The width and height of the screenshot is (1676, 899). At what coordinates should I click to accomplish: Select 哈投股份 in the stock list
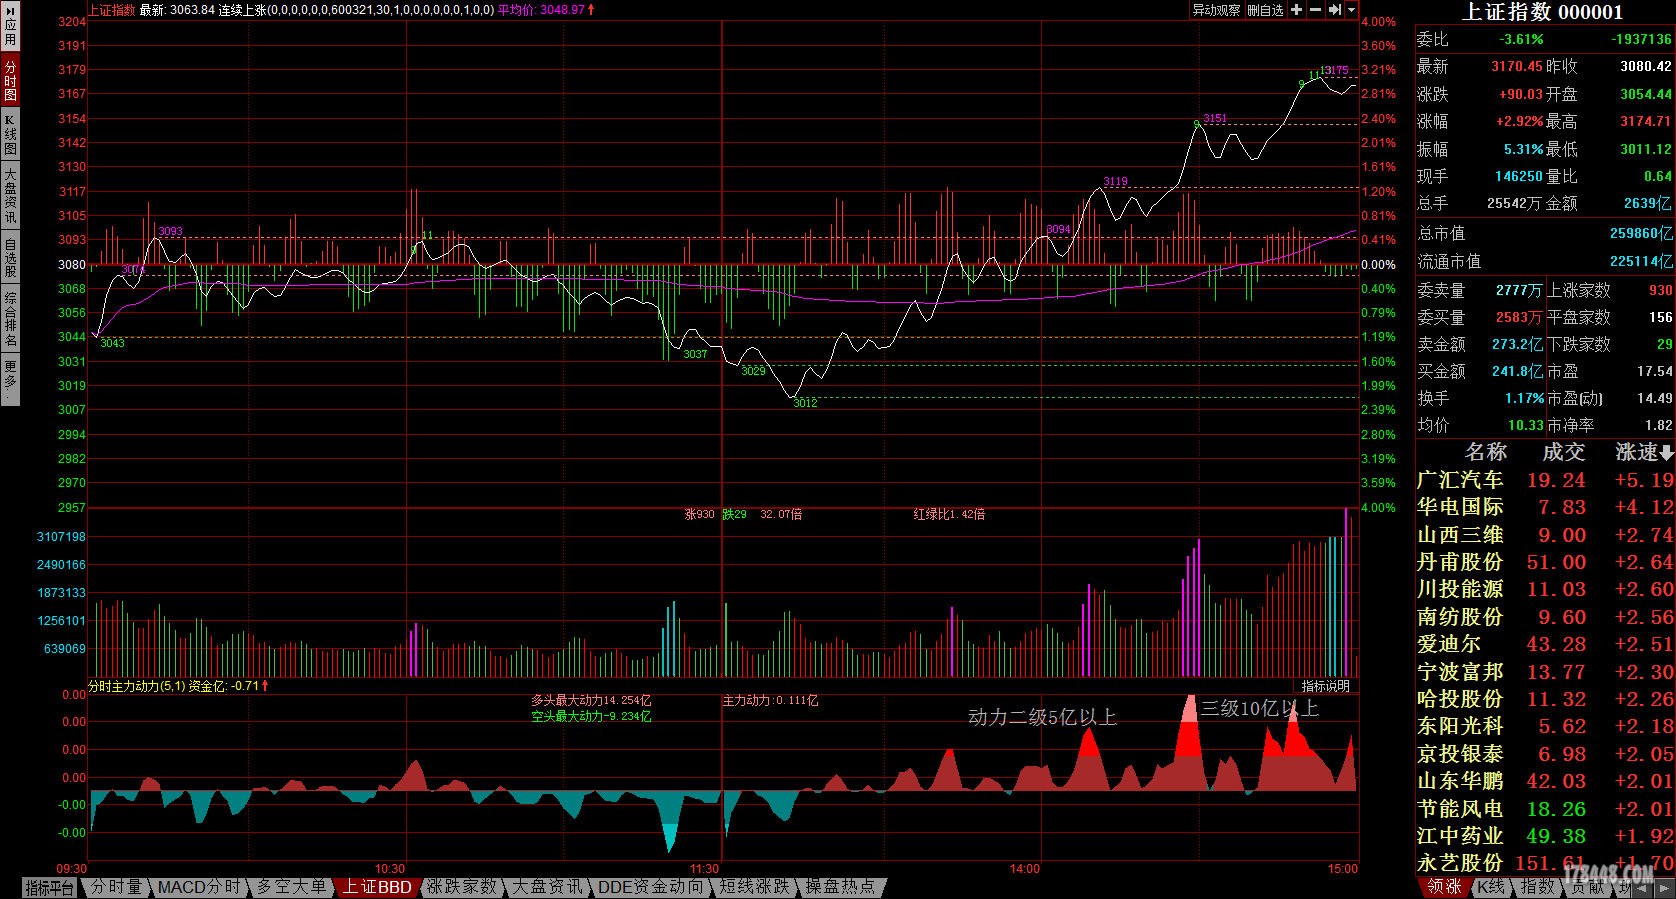pyautogui.click(x=1545, y=699)
